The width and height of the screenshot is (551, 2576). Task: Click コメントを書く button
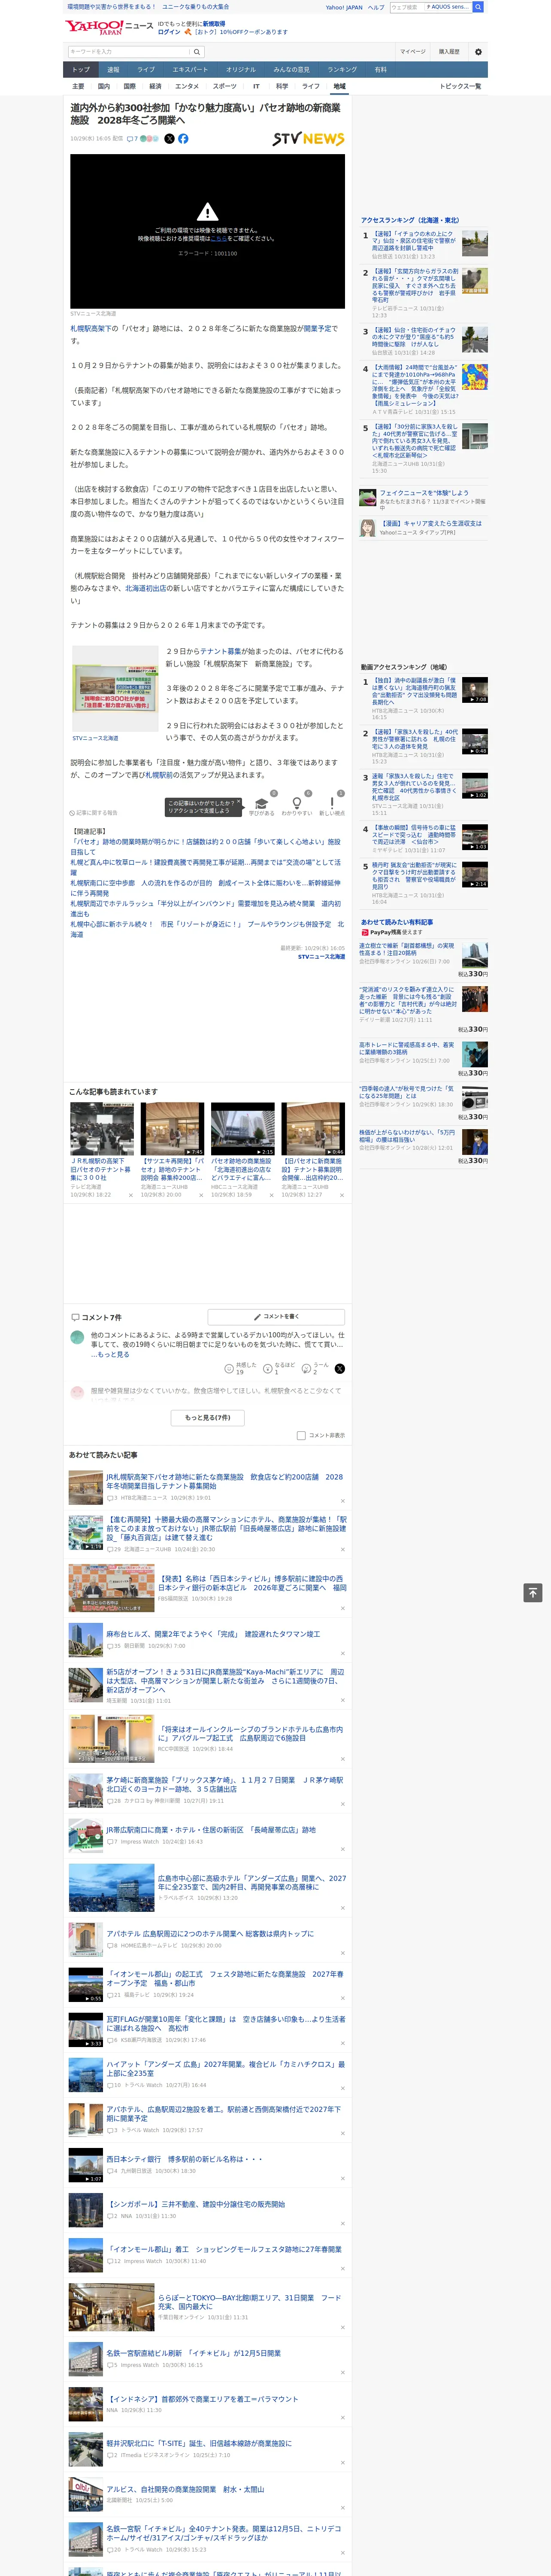276,1317
